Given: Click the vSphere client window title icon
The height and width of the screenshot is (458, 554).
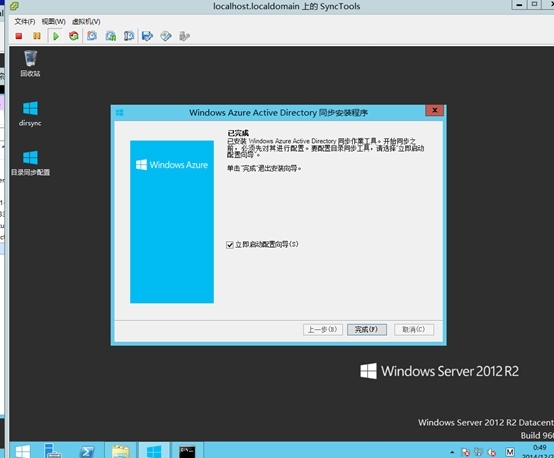Looking at the screenshot, I should 14,6.
